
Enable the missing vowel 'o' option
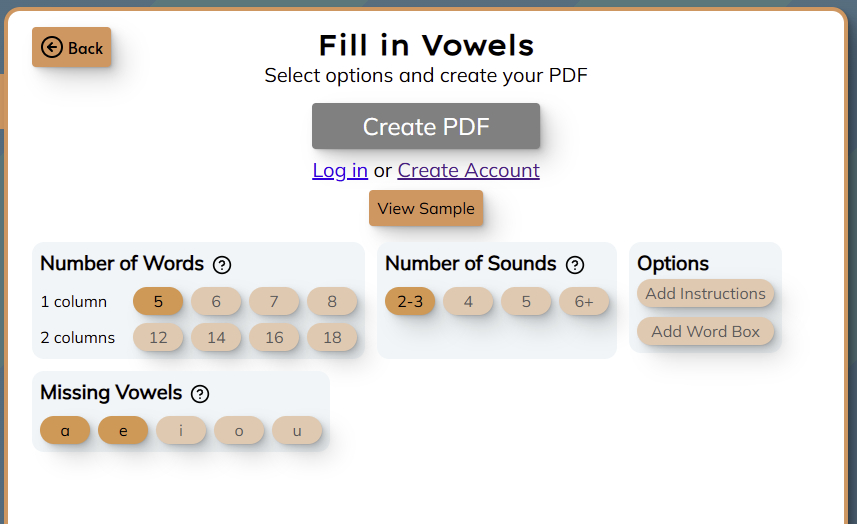point(239,431)
